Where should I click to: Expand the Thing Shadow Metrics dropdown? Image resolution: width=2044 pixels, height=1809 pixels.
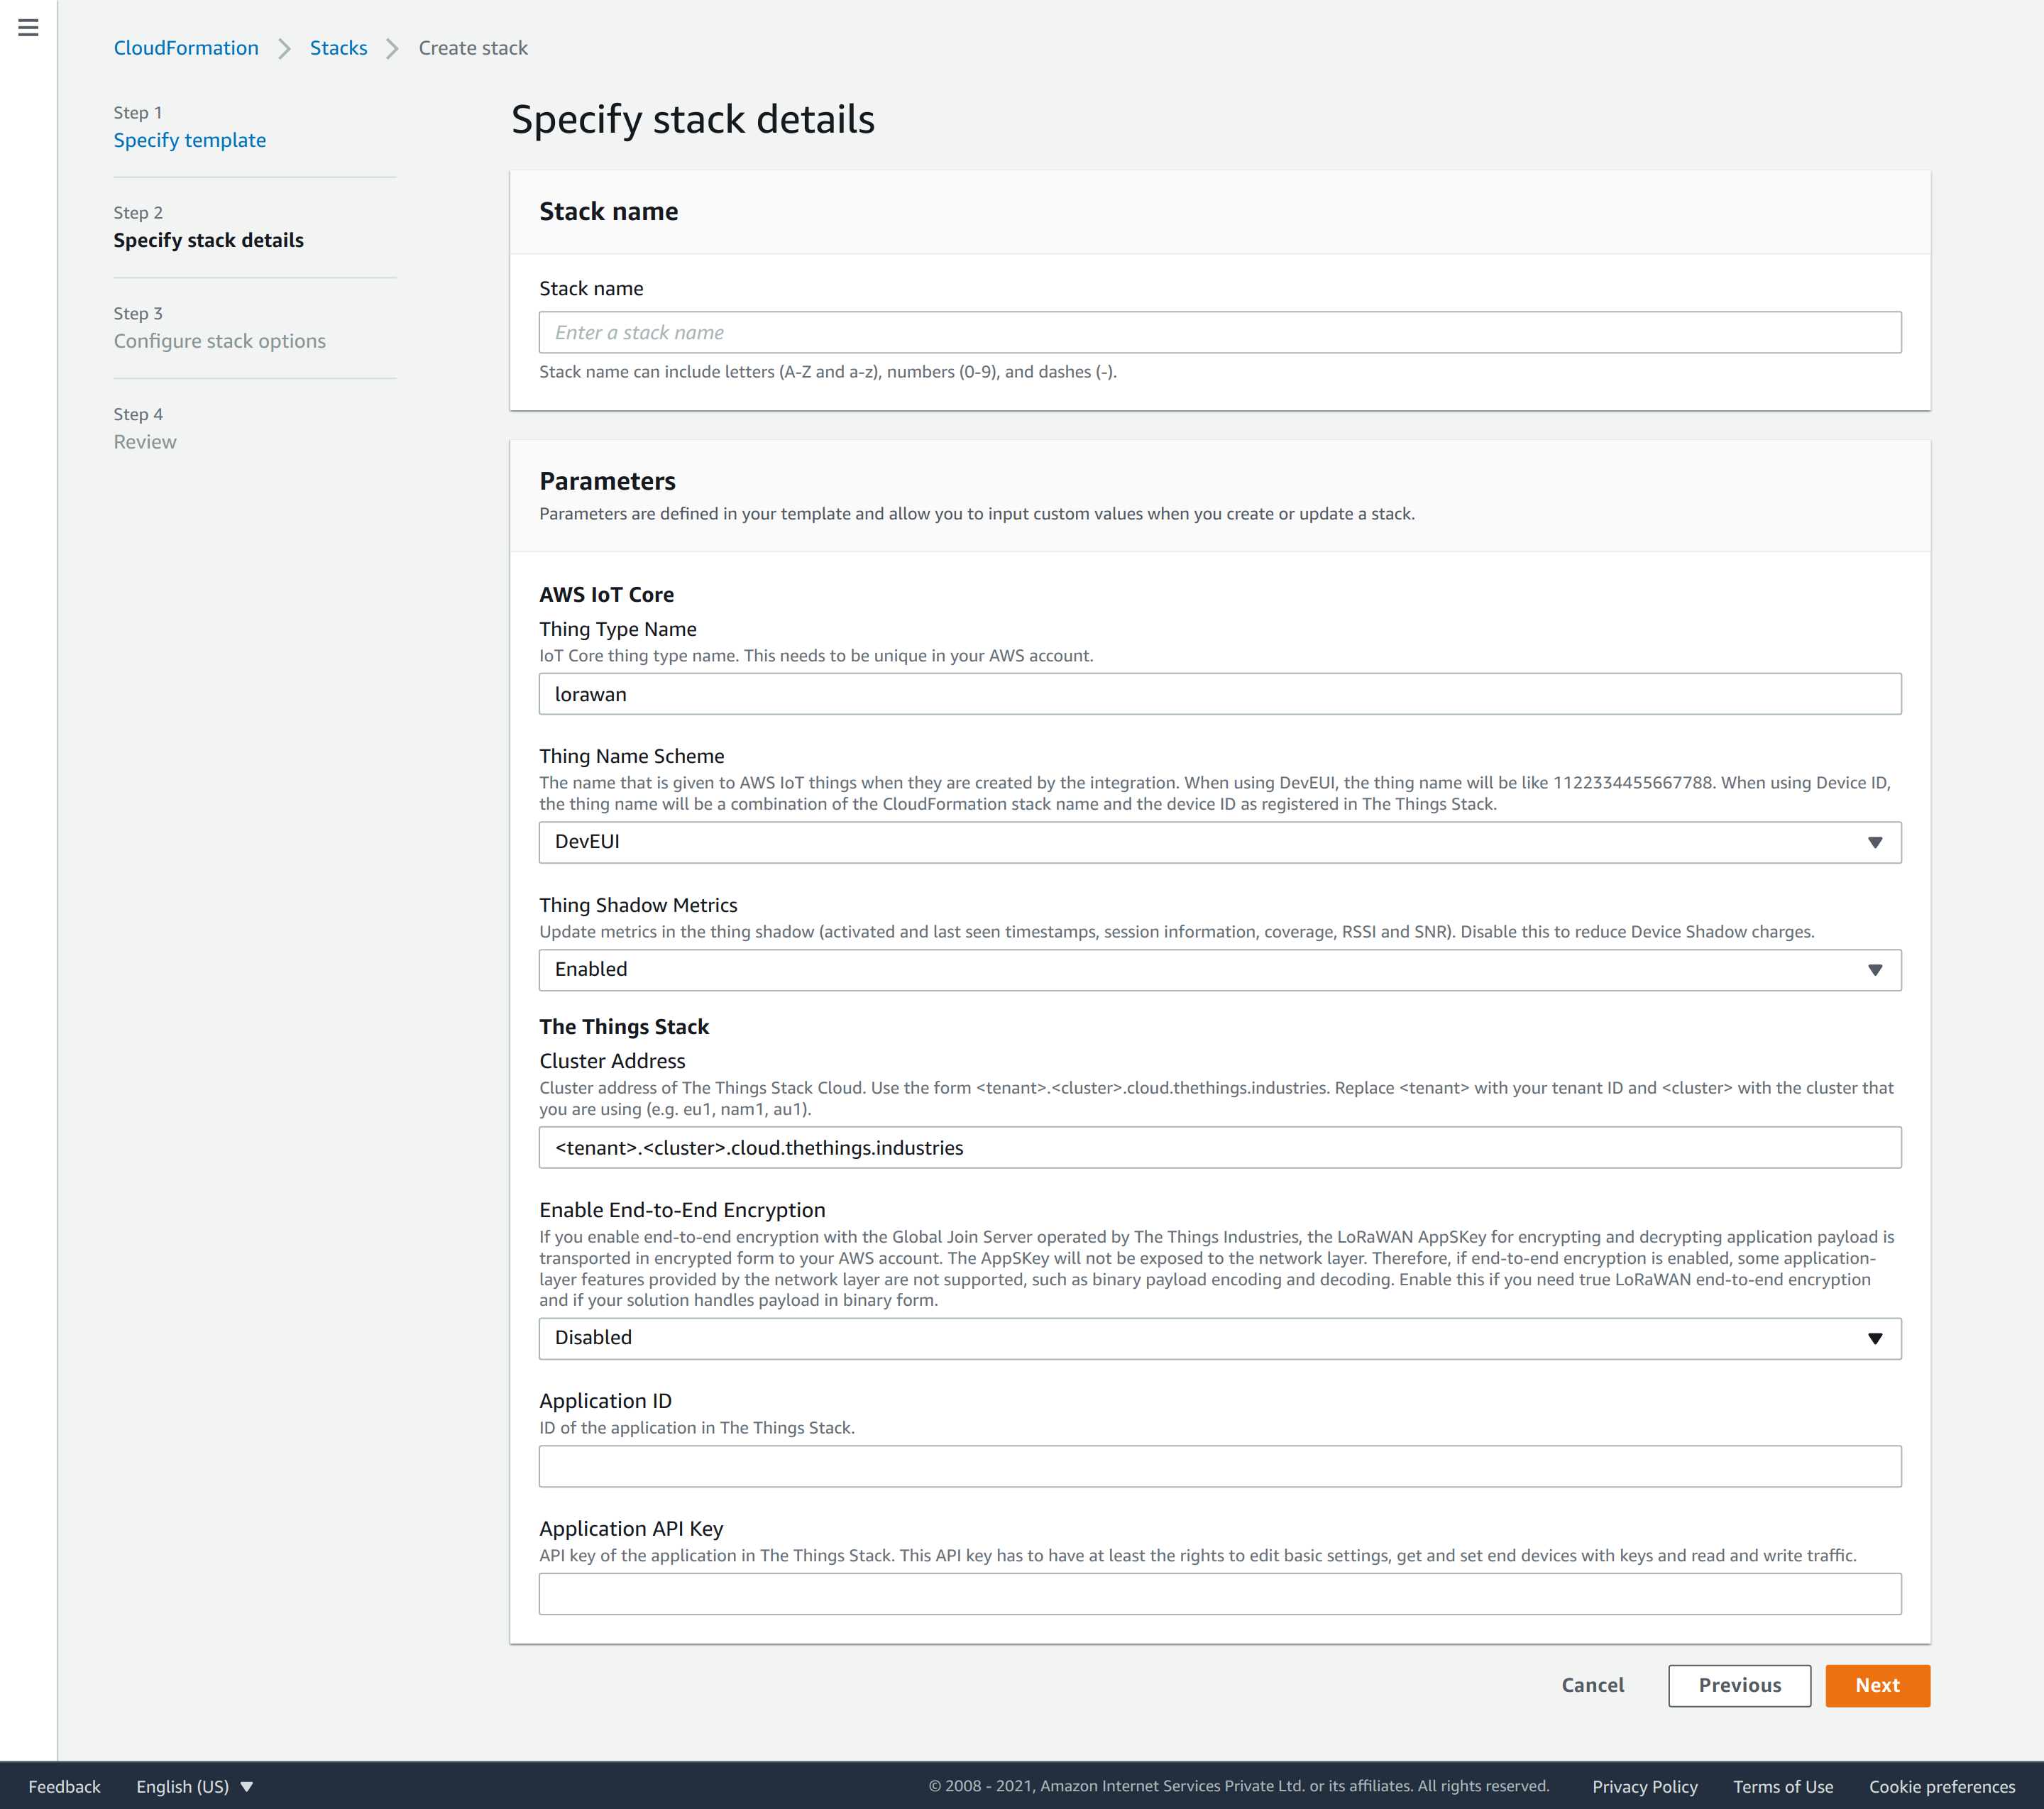1877,969
